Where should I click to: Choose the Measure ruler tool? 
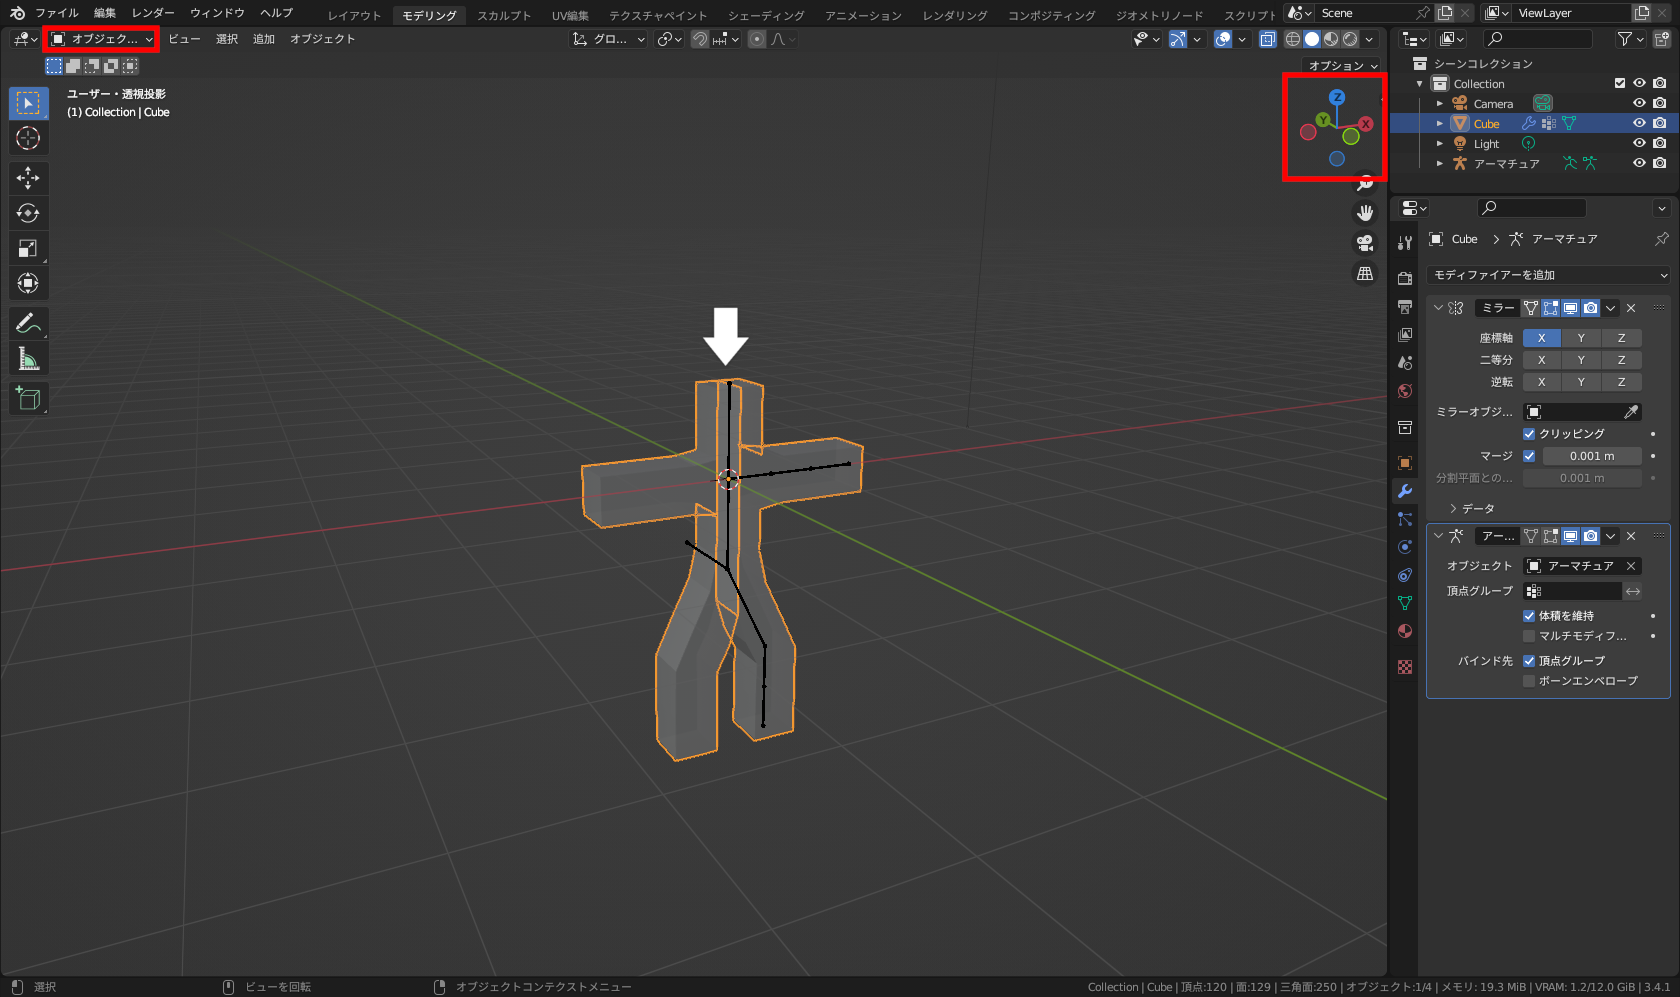click(28, 358)
